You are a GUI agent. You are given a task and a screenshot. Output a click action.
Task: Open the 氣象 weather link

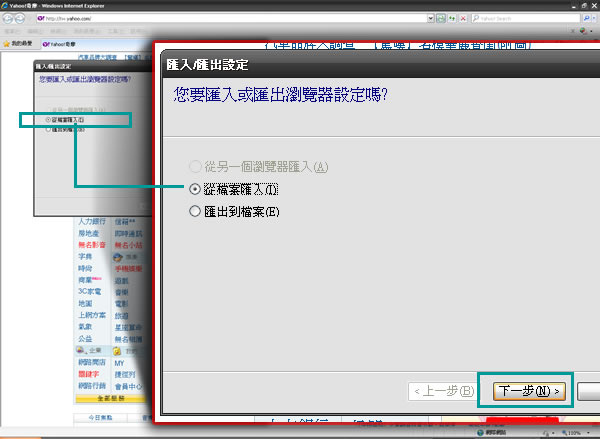(x=85, y=327)
